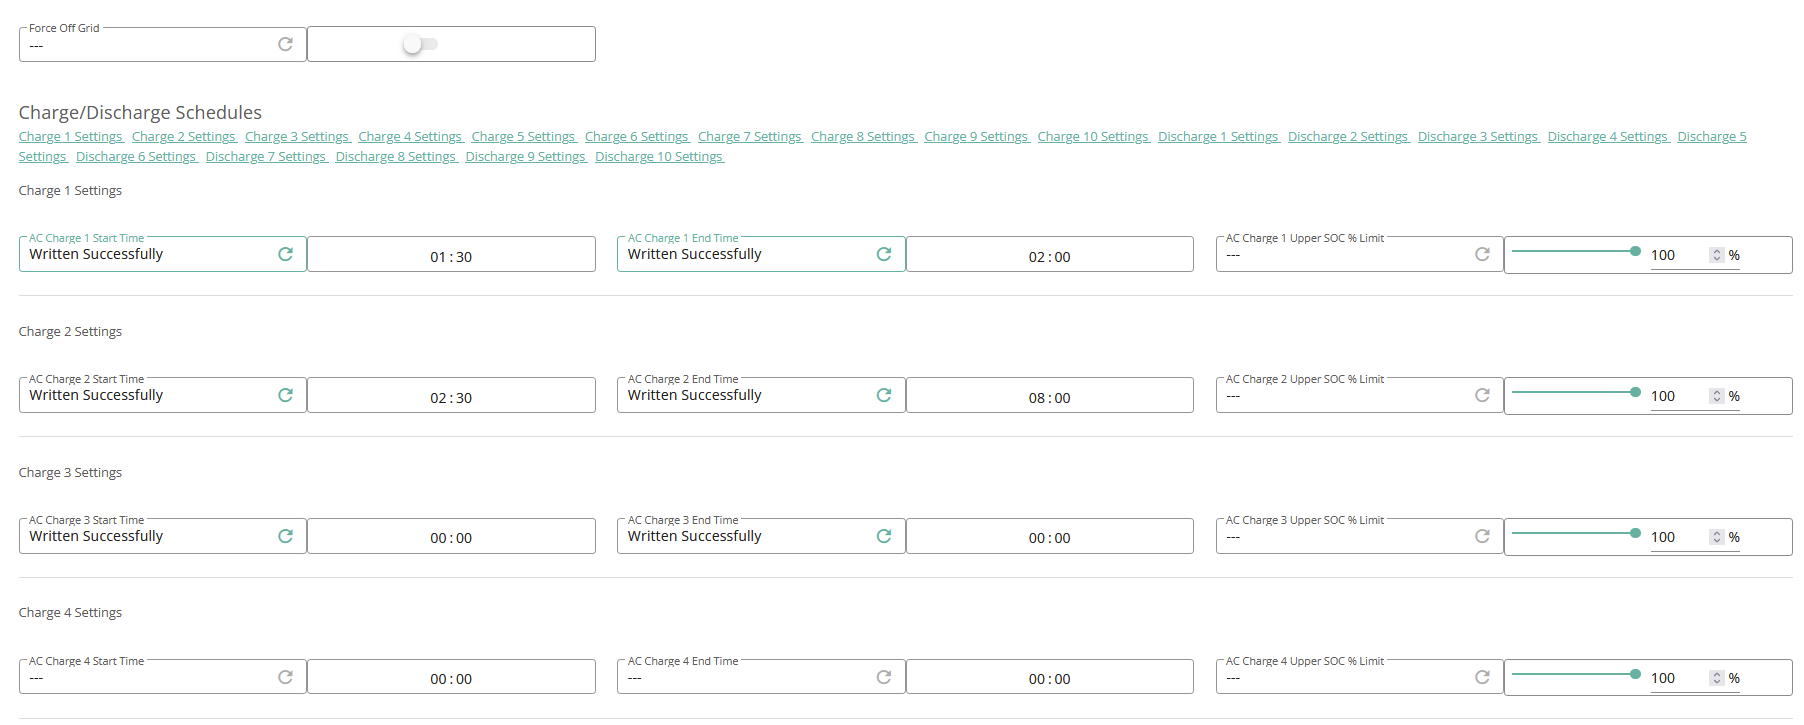
Task: Refresh AC Charge 3 End Time status
Action: pyautogui.click(x=884, y=536)
